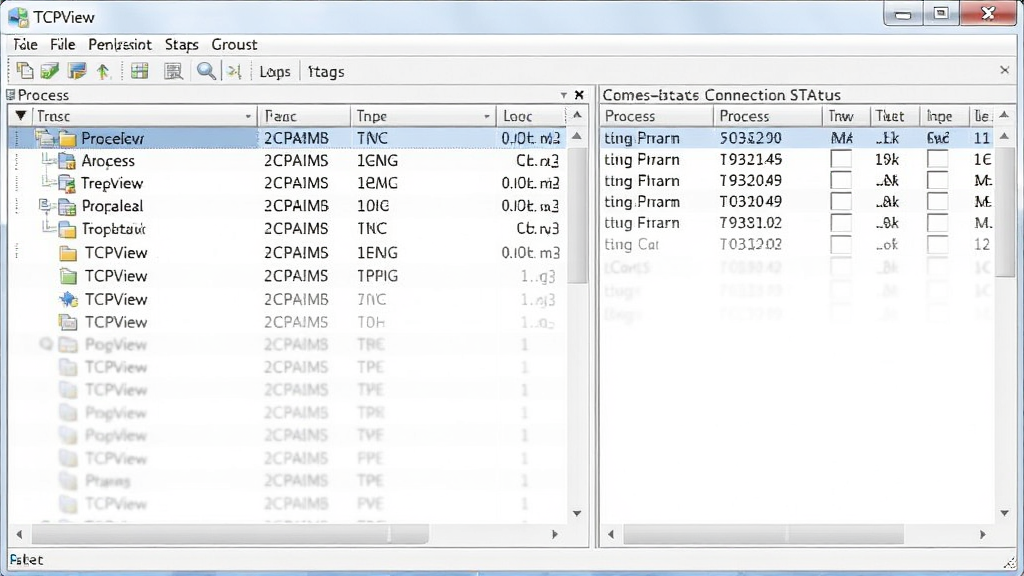Screen dimensions: 1024x576
Task: Open the File menu
Action: tap(63, 44)
